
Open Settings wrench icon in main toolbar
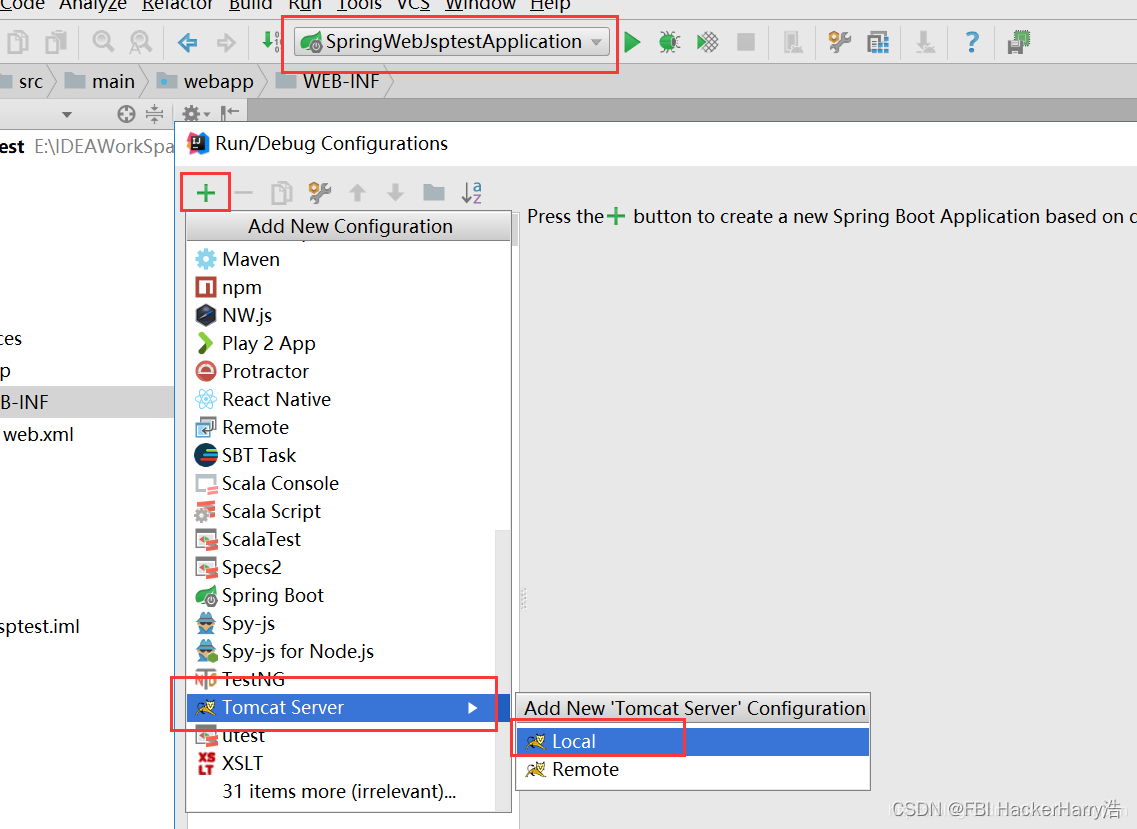point(840,42)
